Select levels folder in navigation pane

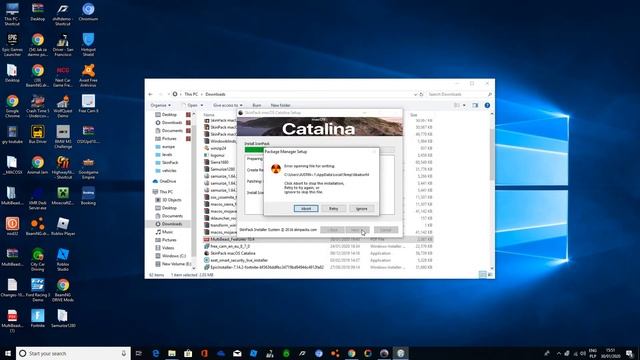167,155
